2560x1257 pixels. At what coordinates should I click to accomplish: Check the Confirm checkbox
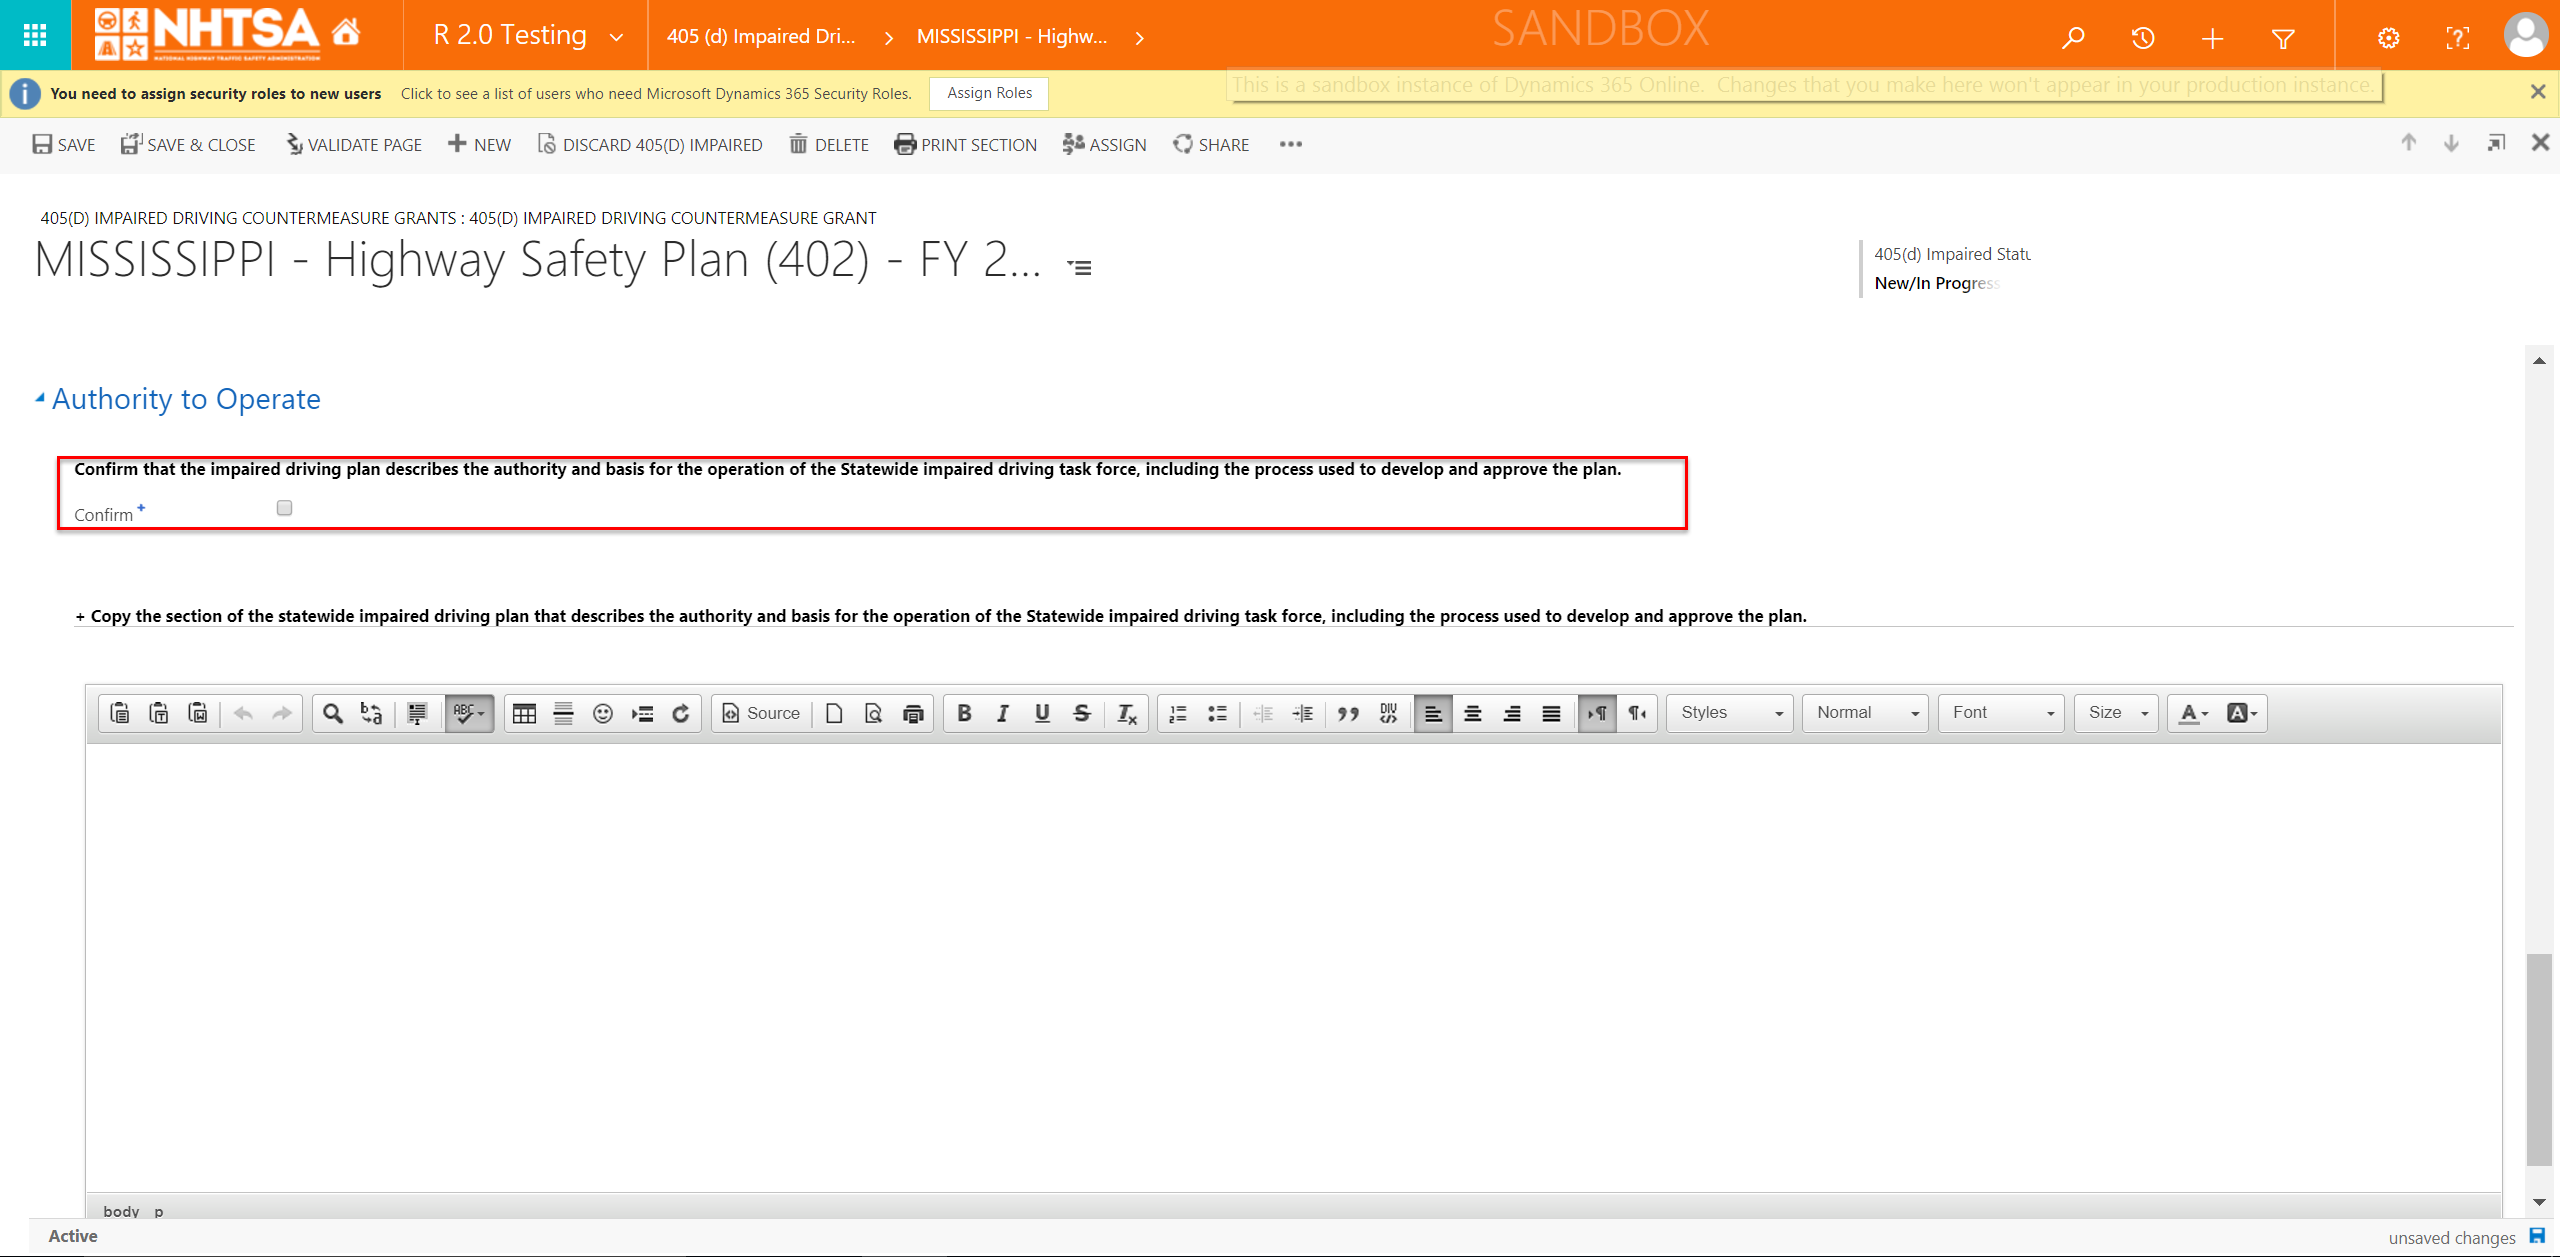(x=284, y=508)
